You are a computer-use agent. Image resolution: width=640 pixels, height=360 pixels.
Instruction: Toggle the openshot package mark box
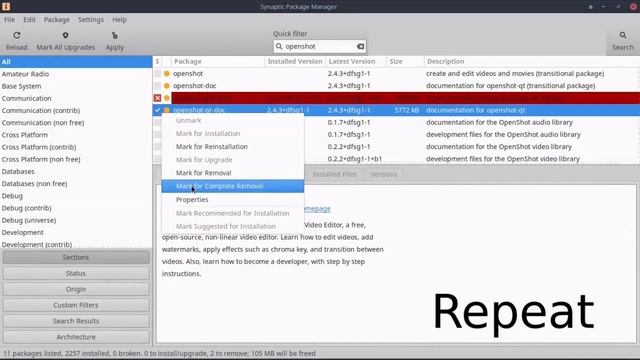[158, 74]
